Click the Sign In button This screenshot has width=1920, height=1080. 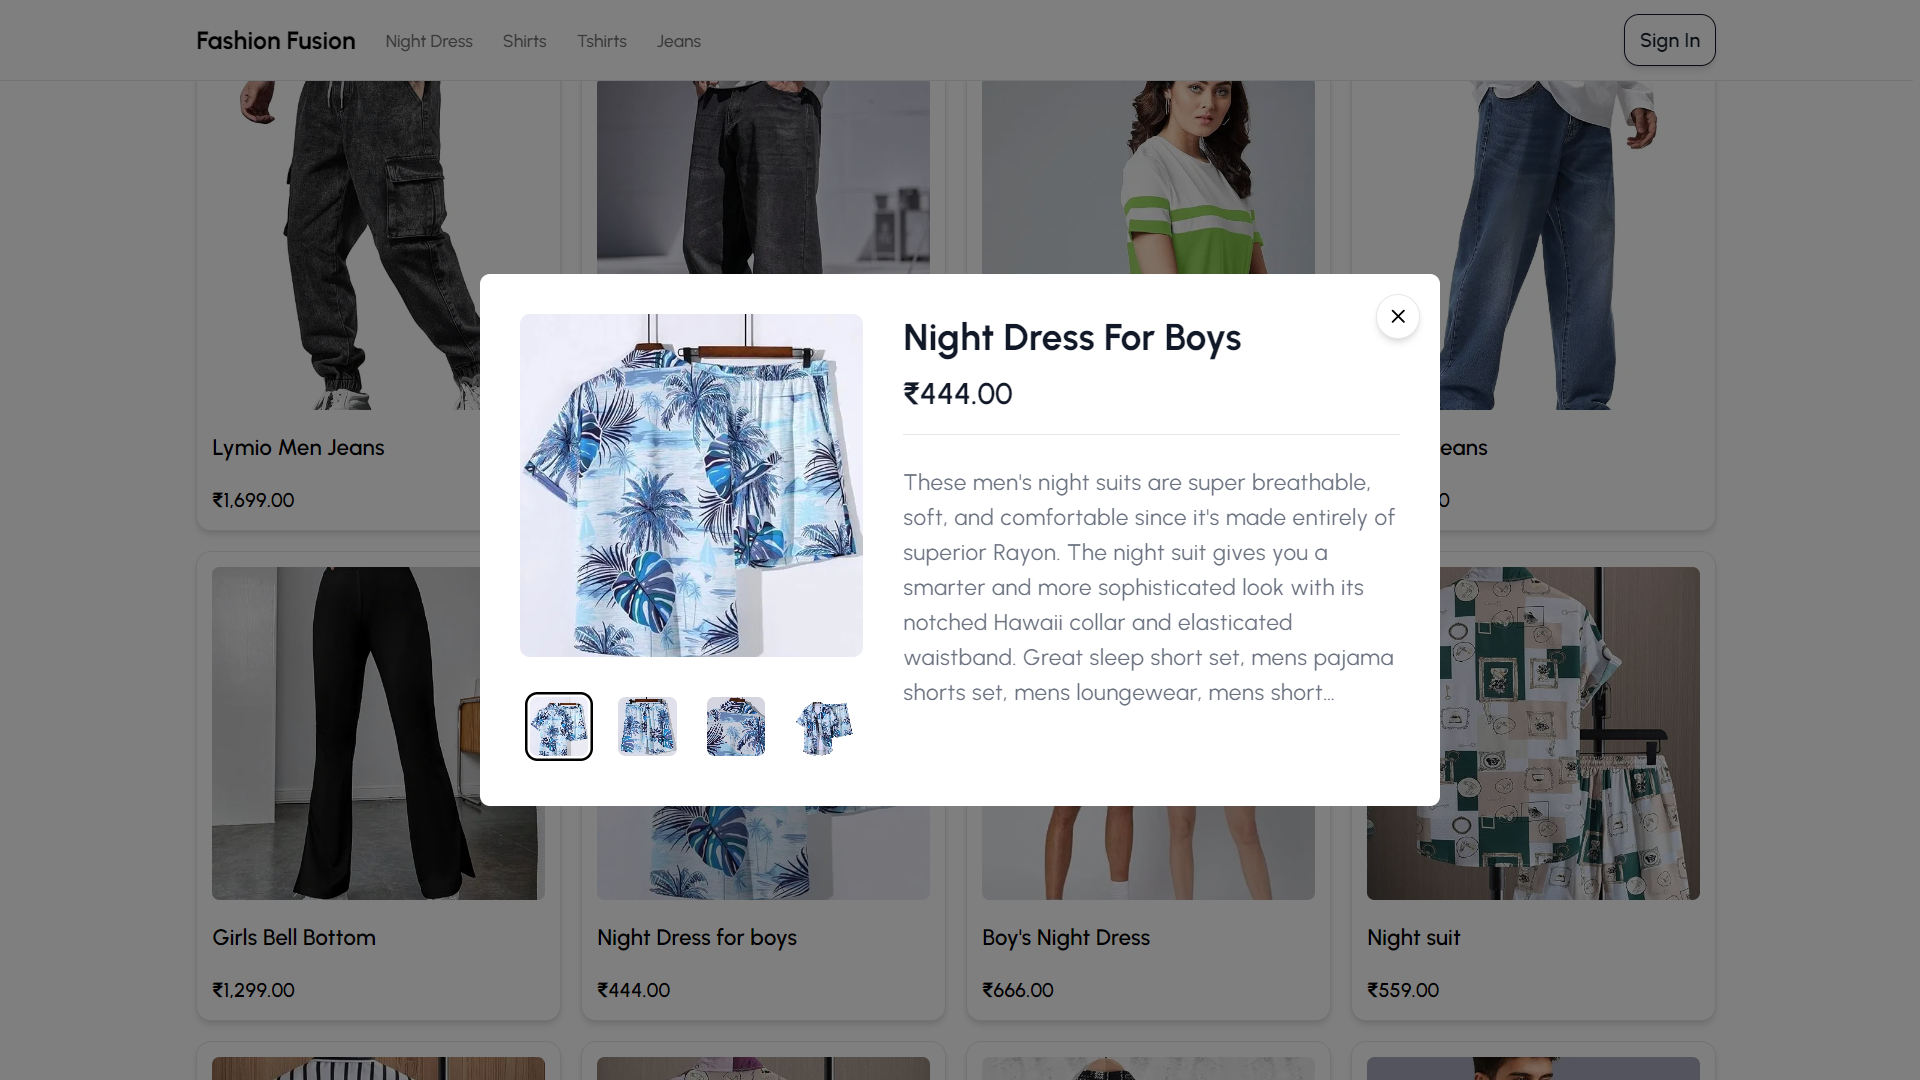pos(1669,40)
